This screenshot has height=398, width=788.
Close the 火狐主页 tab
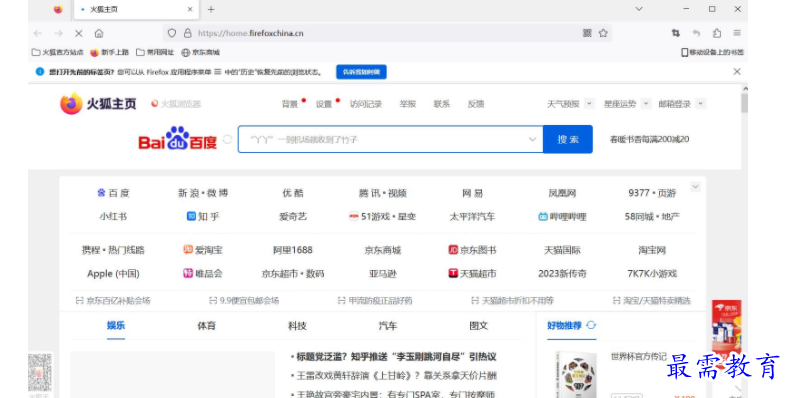click(x=190, y=9)
